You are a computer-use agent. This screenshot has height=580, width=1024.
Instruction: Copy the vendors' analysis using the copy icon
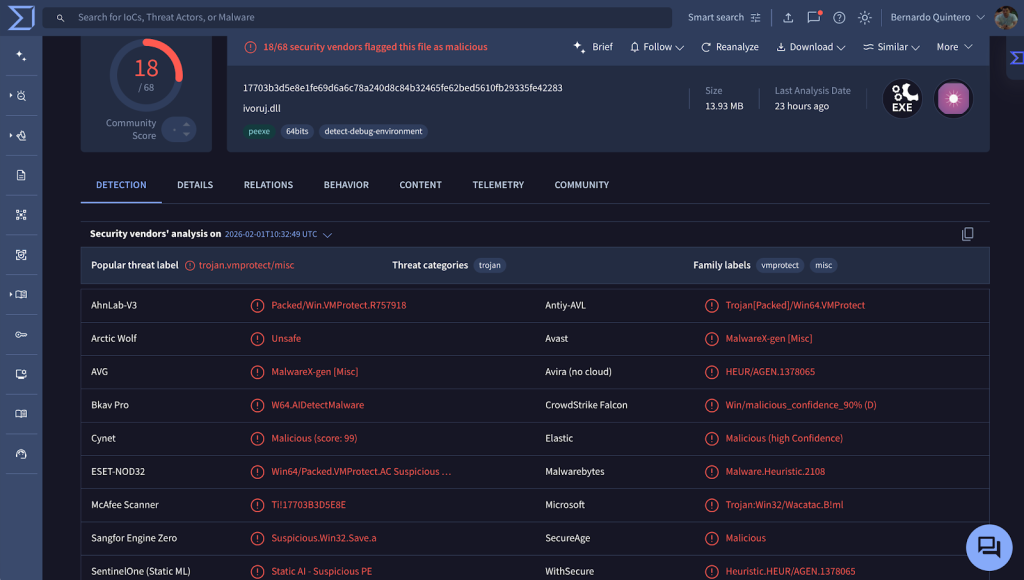[x=967, y=233]
